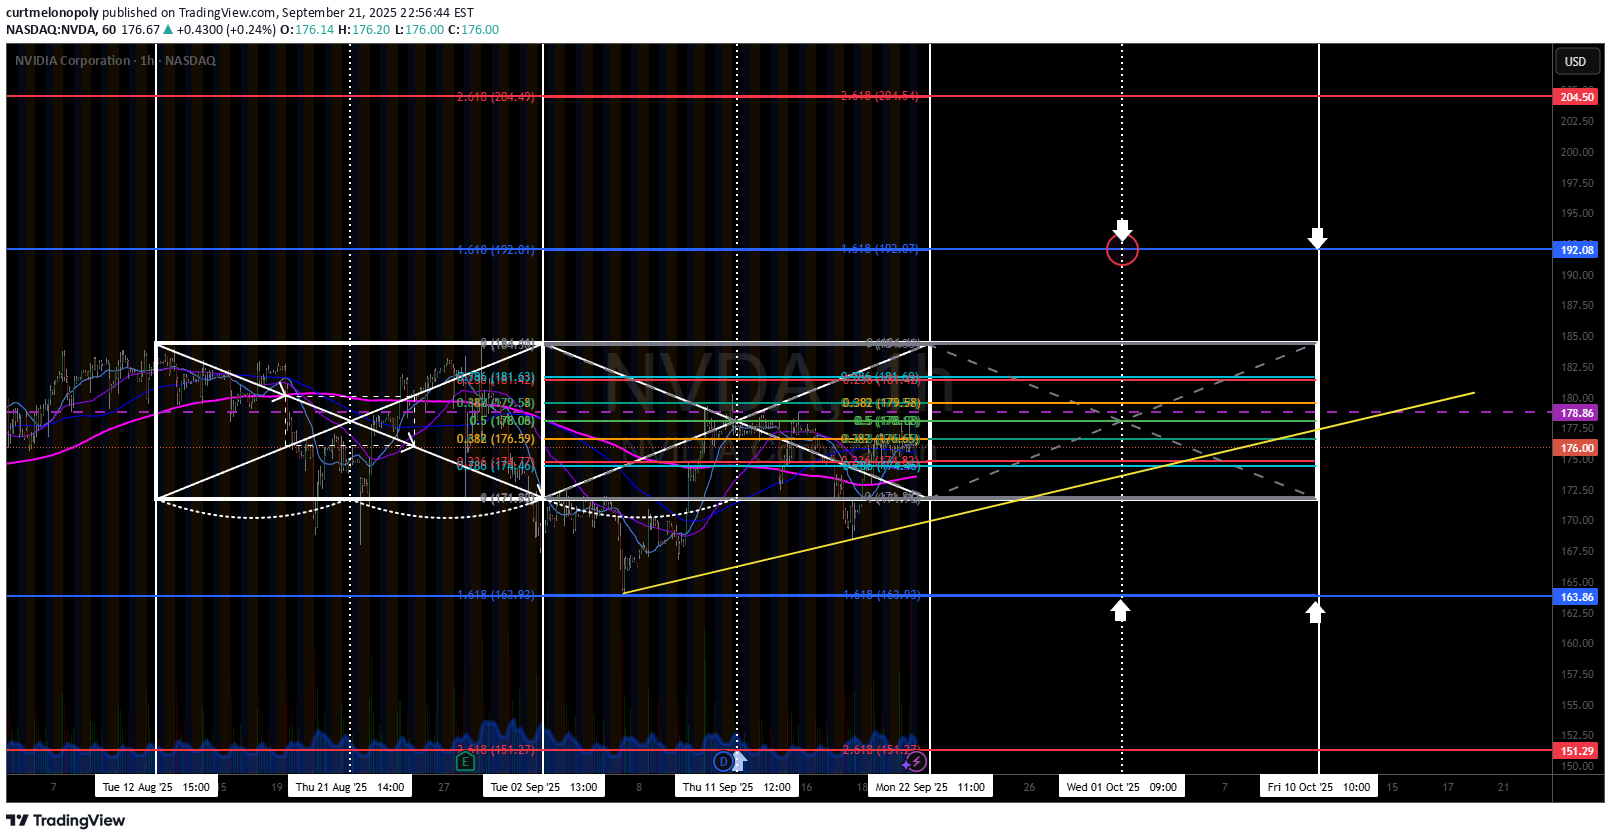
Task: Click the red 176.00 current price label
Action: coord(1577,448)
